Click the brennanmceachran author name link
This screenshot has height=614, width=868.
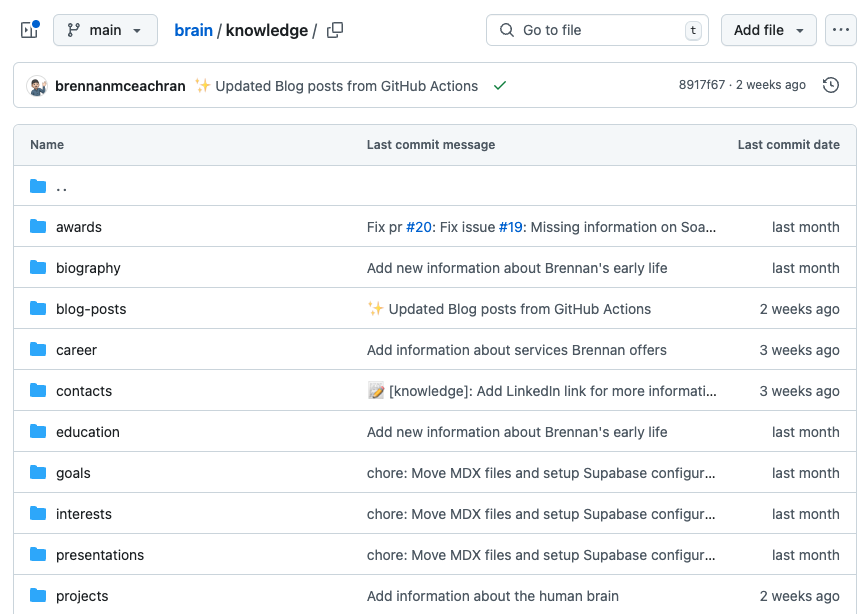coord(121,86)
